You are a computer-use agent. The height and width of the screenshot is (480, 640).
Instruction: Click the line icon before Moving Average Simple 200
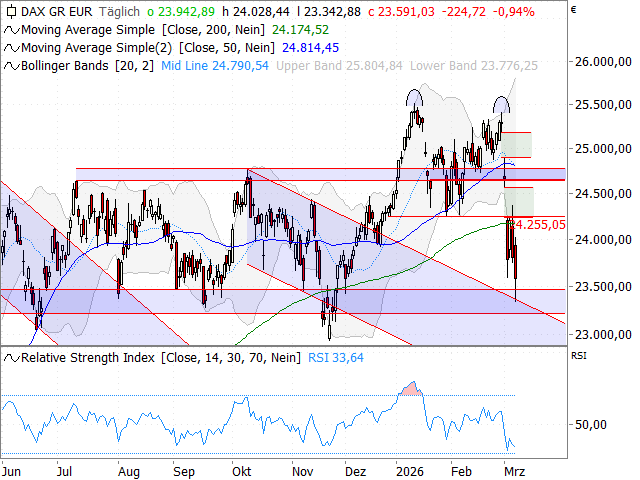click(x=11, y=30)
